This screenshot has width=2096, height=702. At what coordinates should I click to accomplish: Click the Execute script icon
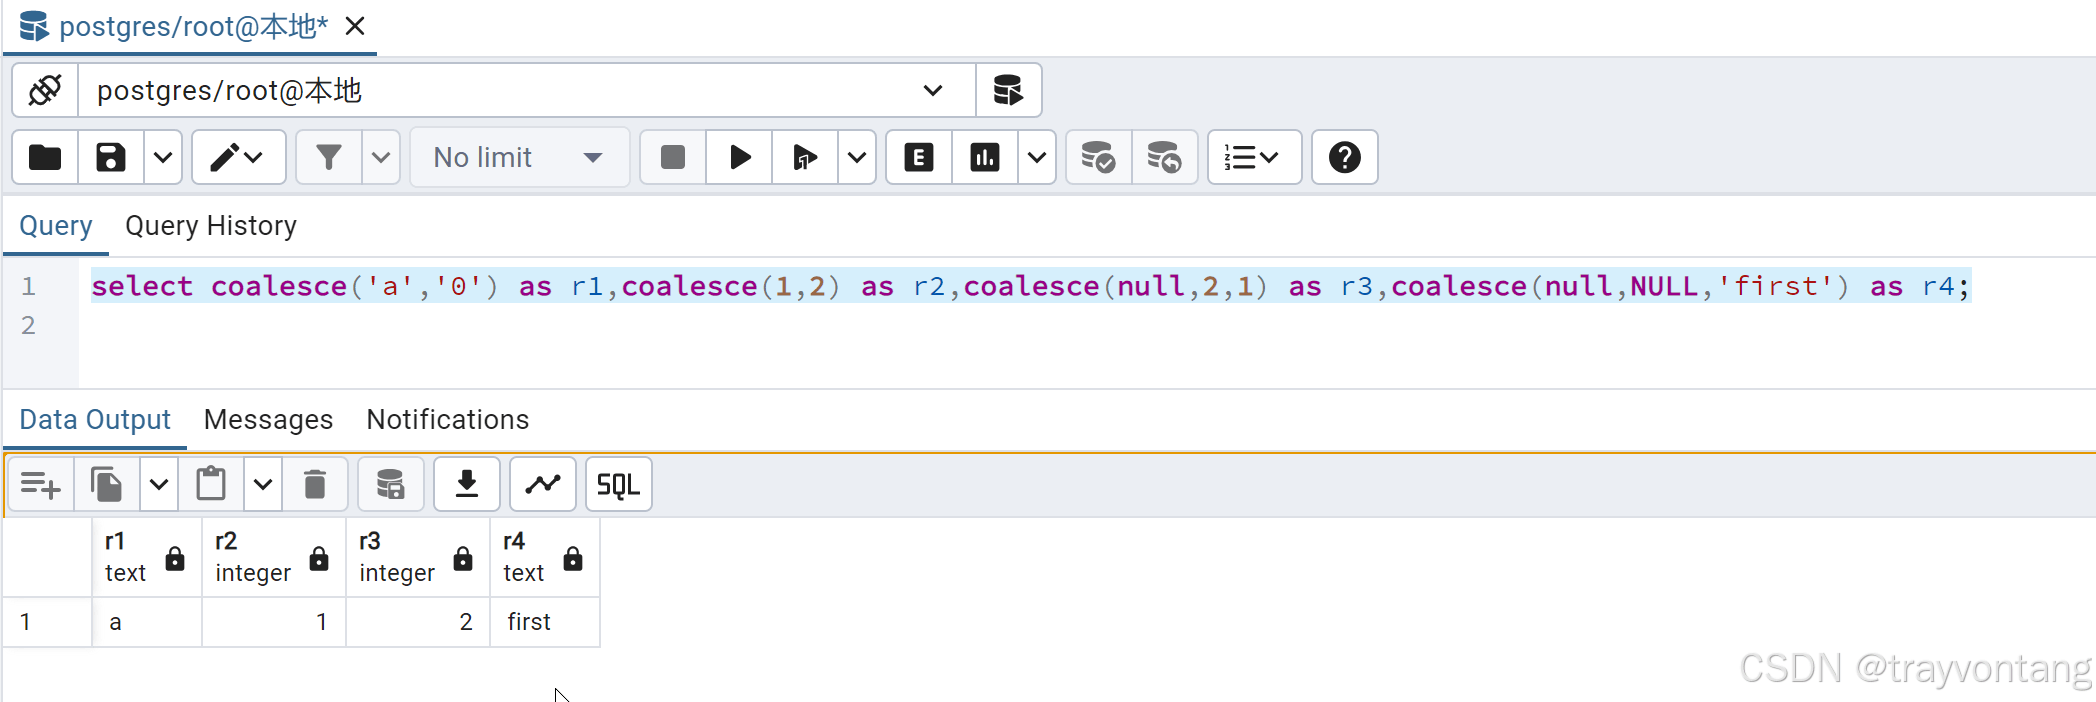click(805, 157)
